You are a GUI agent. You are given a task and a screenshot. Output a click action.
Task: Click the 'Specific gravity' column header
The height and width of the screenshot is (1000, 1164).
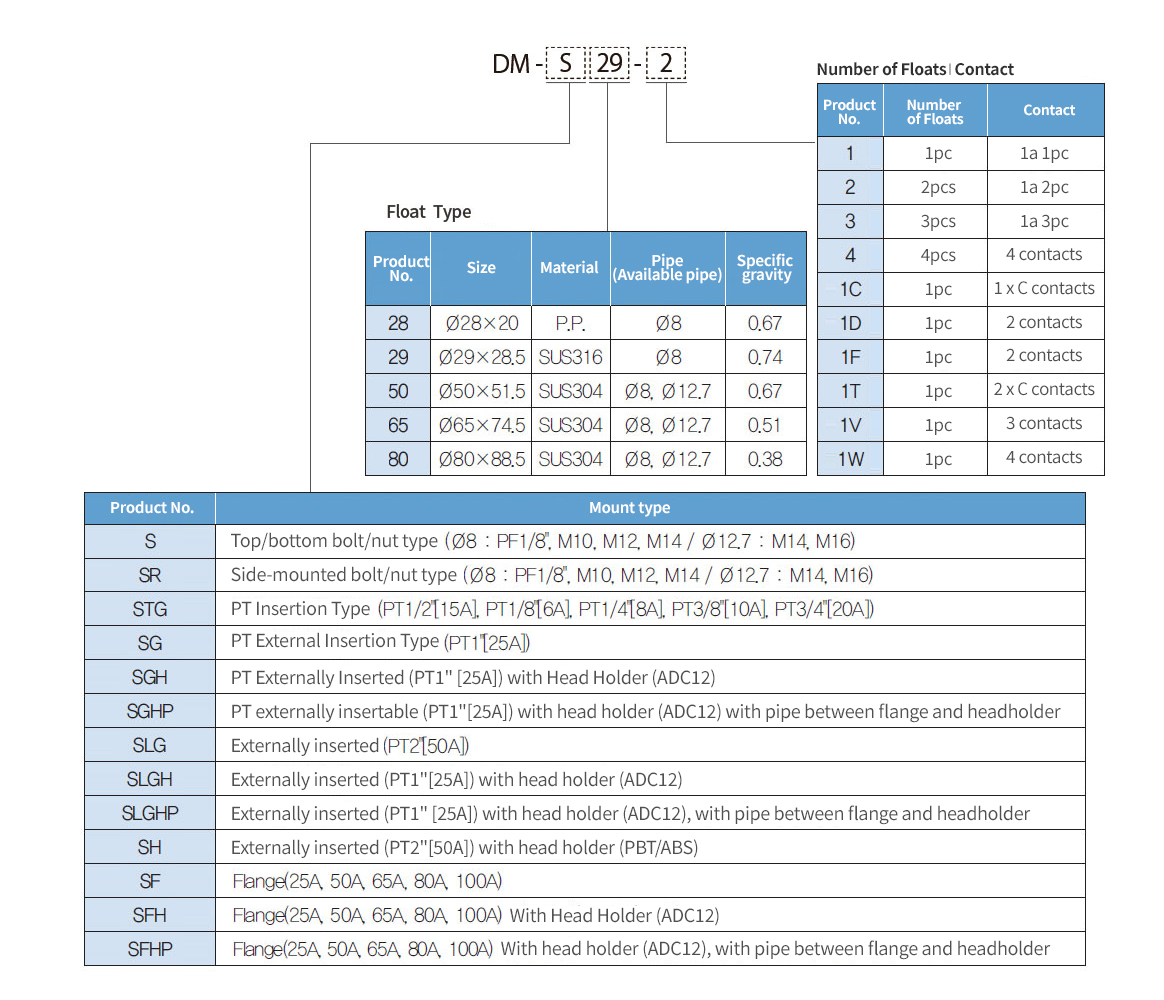coord(765,268)
